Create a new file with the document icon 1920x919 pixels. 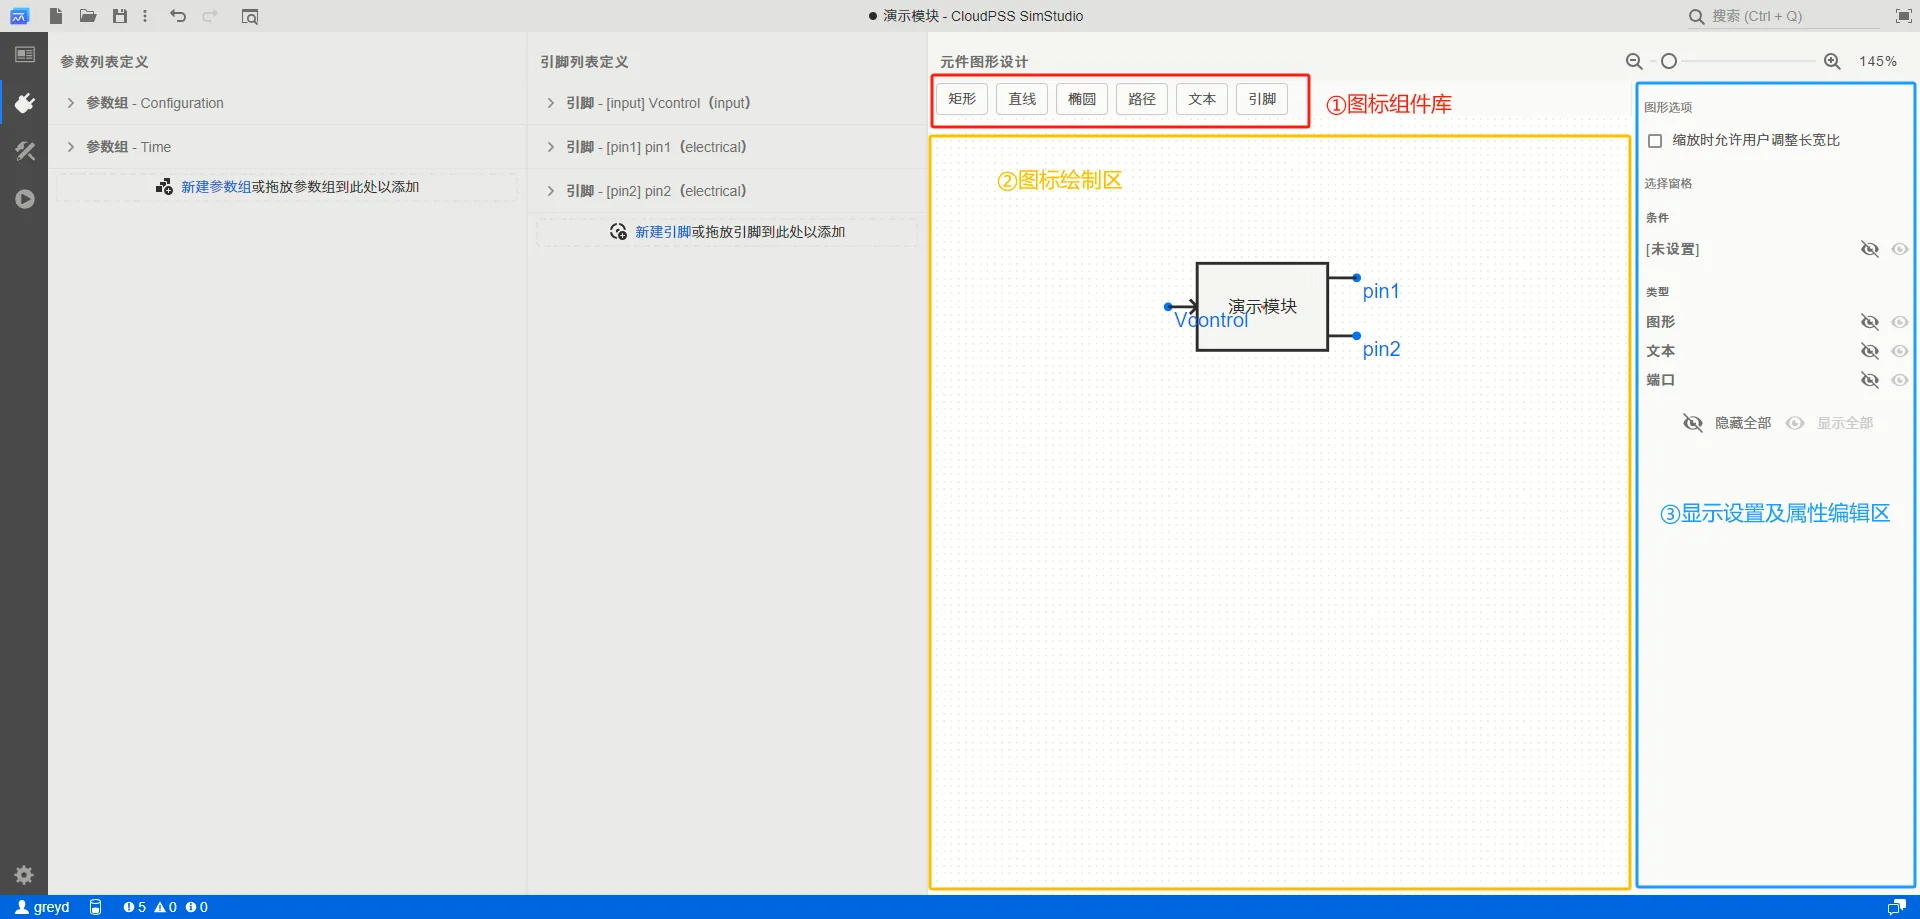(x=56, y=16)
